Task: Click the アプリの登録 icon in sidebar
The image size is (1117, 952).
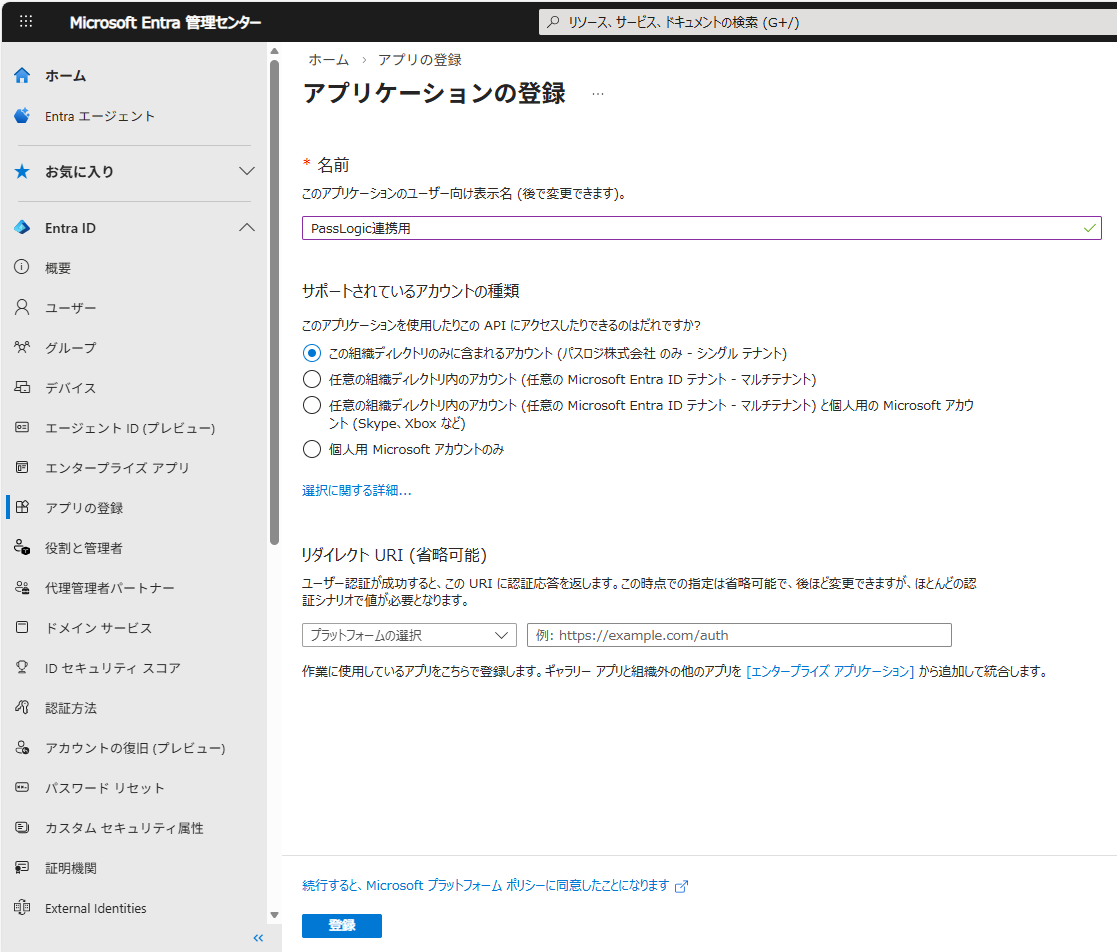Action: point(22,507)
